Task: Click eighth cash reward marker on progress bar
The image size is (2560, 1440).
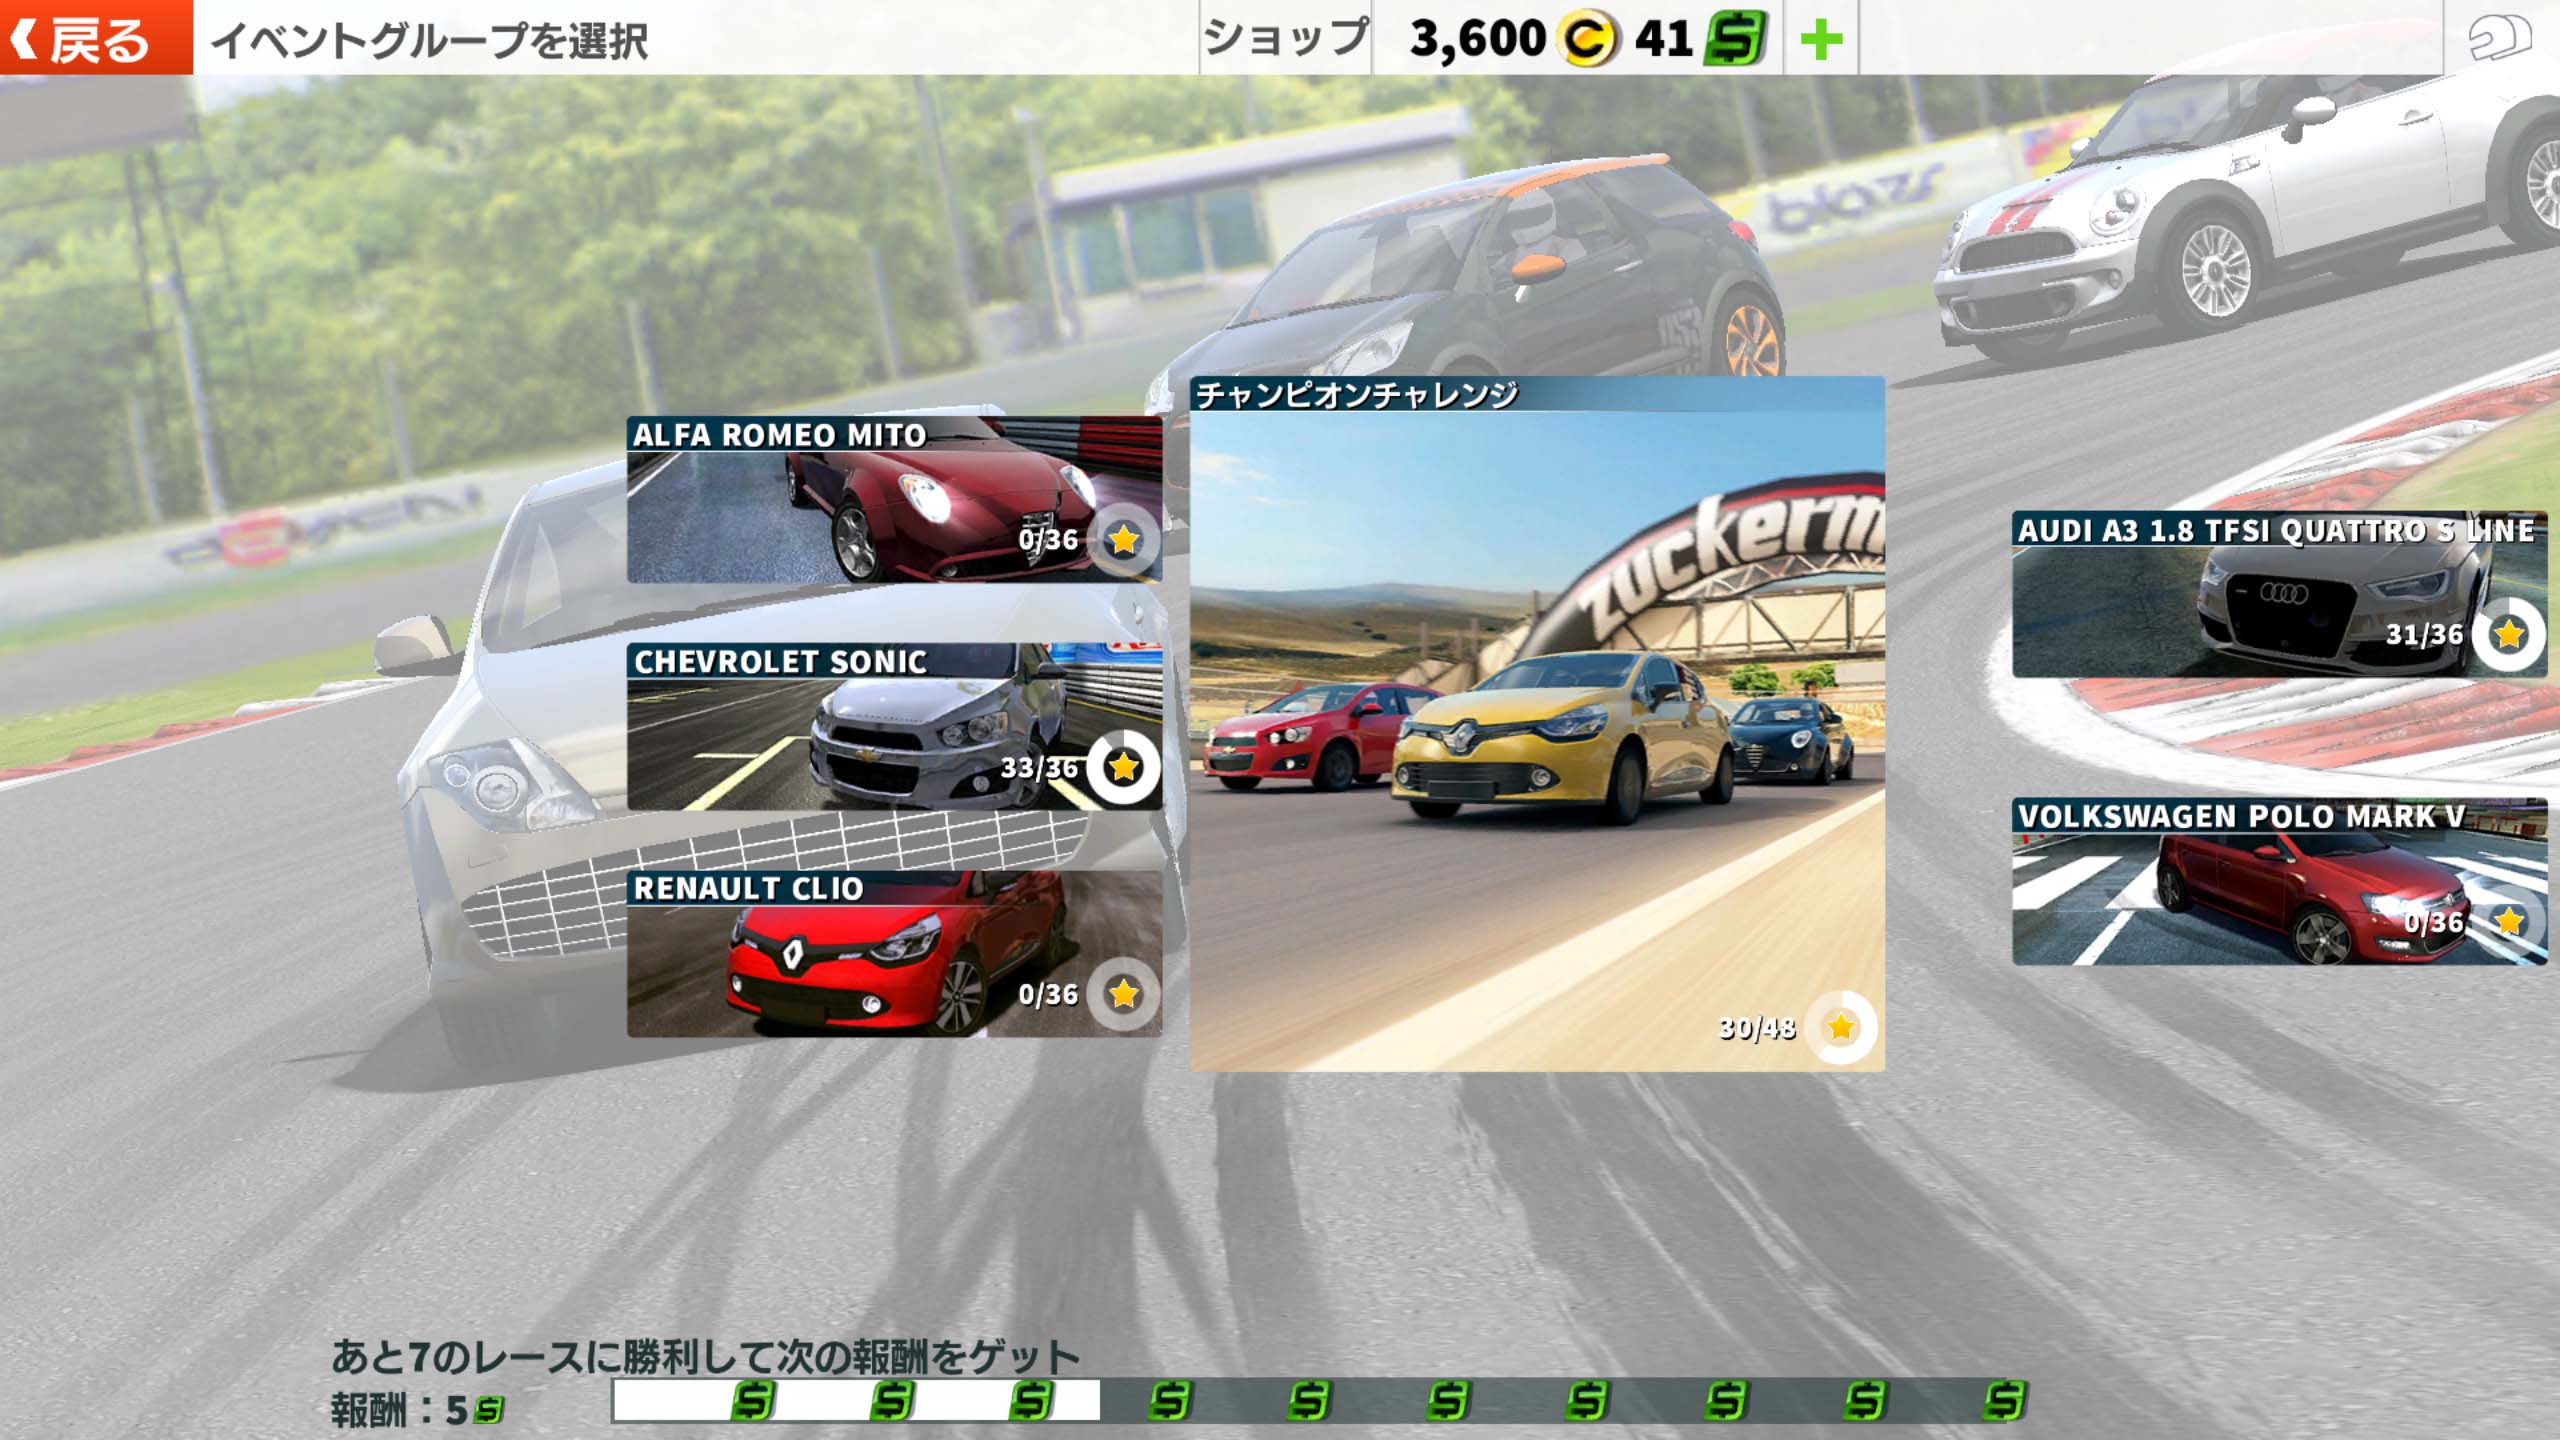Action: (x=1726, y=1401)
